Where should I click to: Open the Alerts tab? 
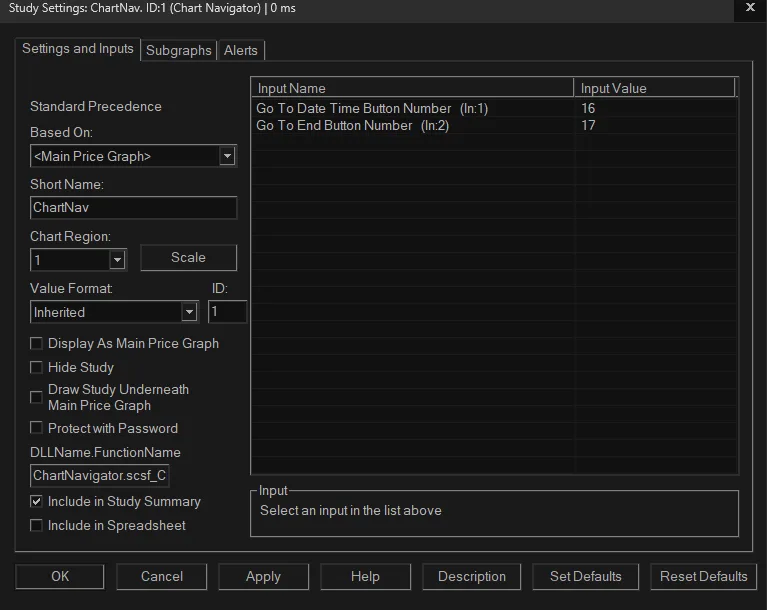pos(241,50)
